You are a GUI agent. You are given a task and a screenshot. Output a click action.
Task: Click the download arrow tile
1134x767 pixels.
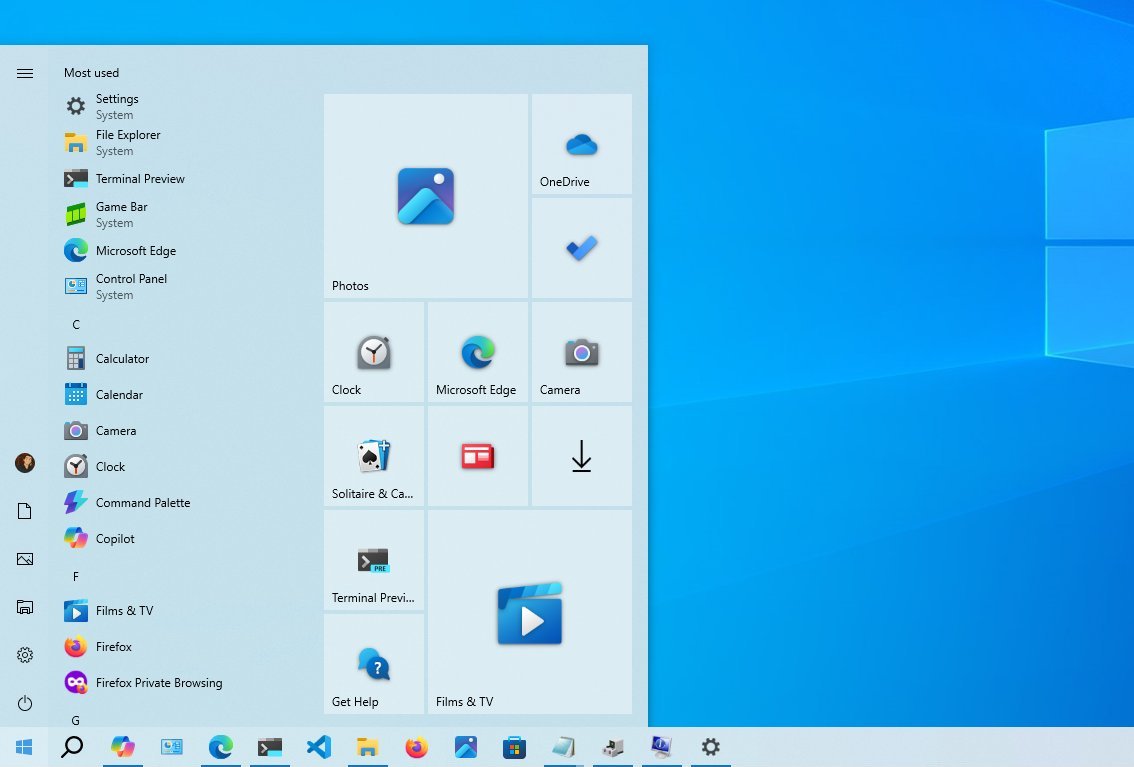click(582, 456)
